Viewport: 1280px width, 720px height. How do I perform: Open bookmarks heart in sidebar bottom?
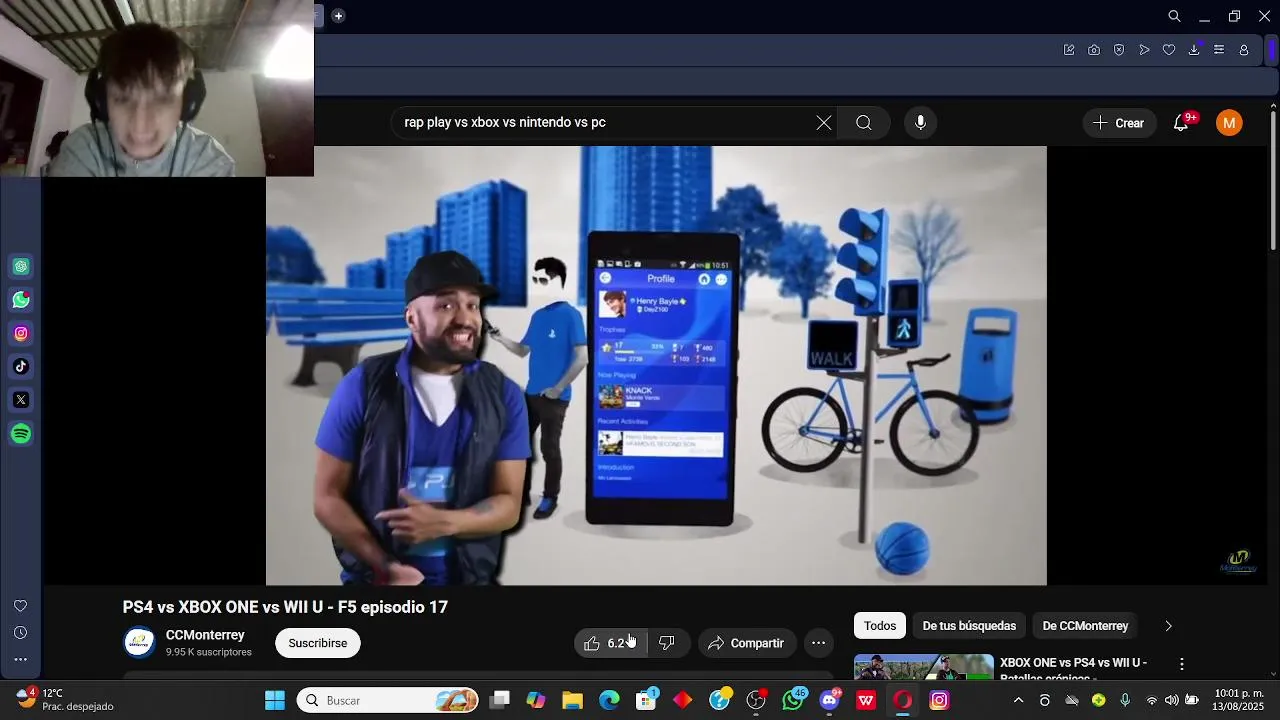(x=20, y=606)
